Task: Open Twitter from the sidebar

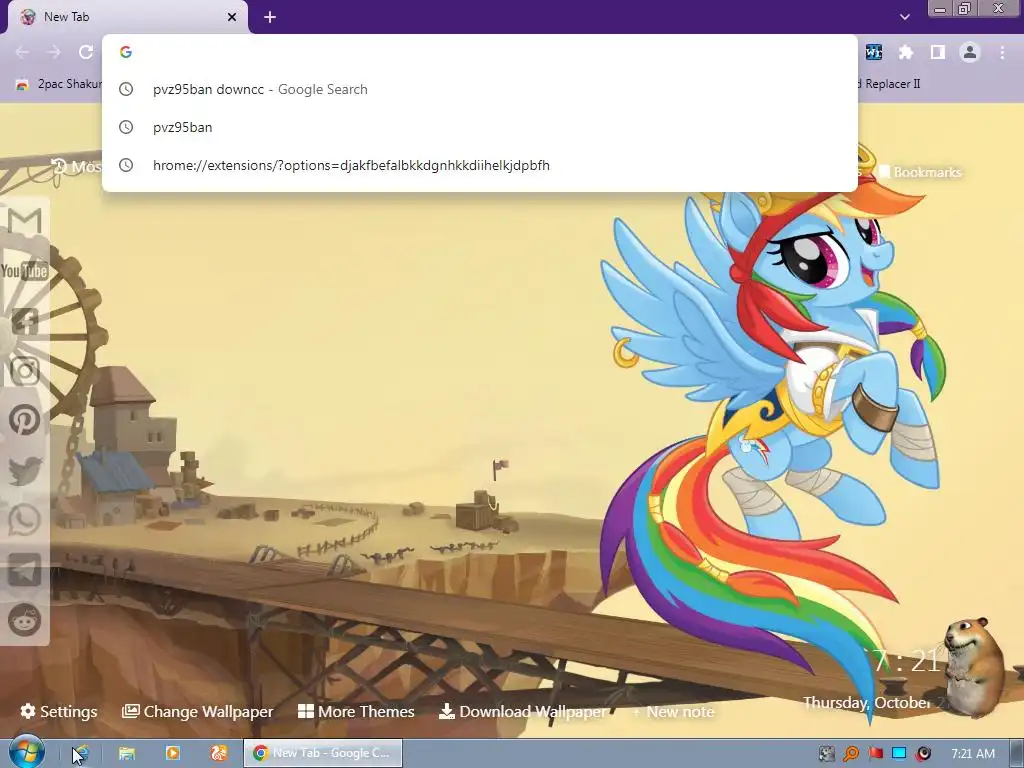Action: pos(25,470)
